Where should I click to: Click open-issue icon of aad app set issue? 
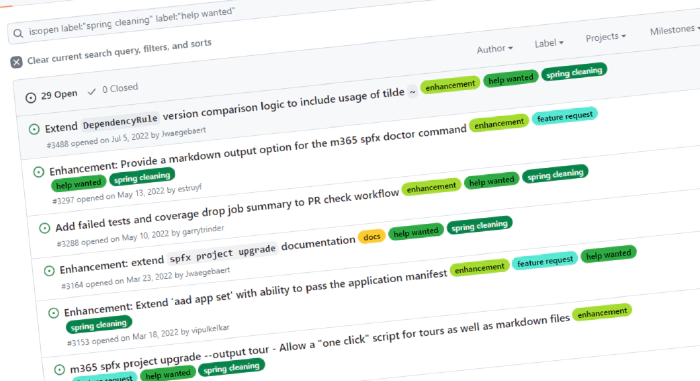click(x=54, y=313)
